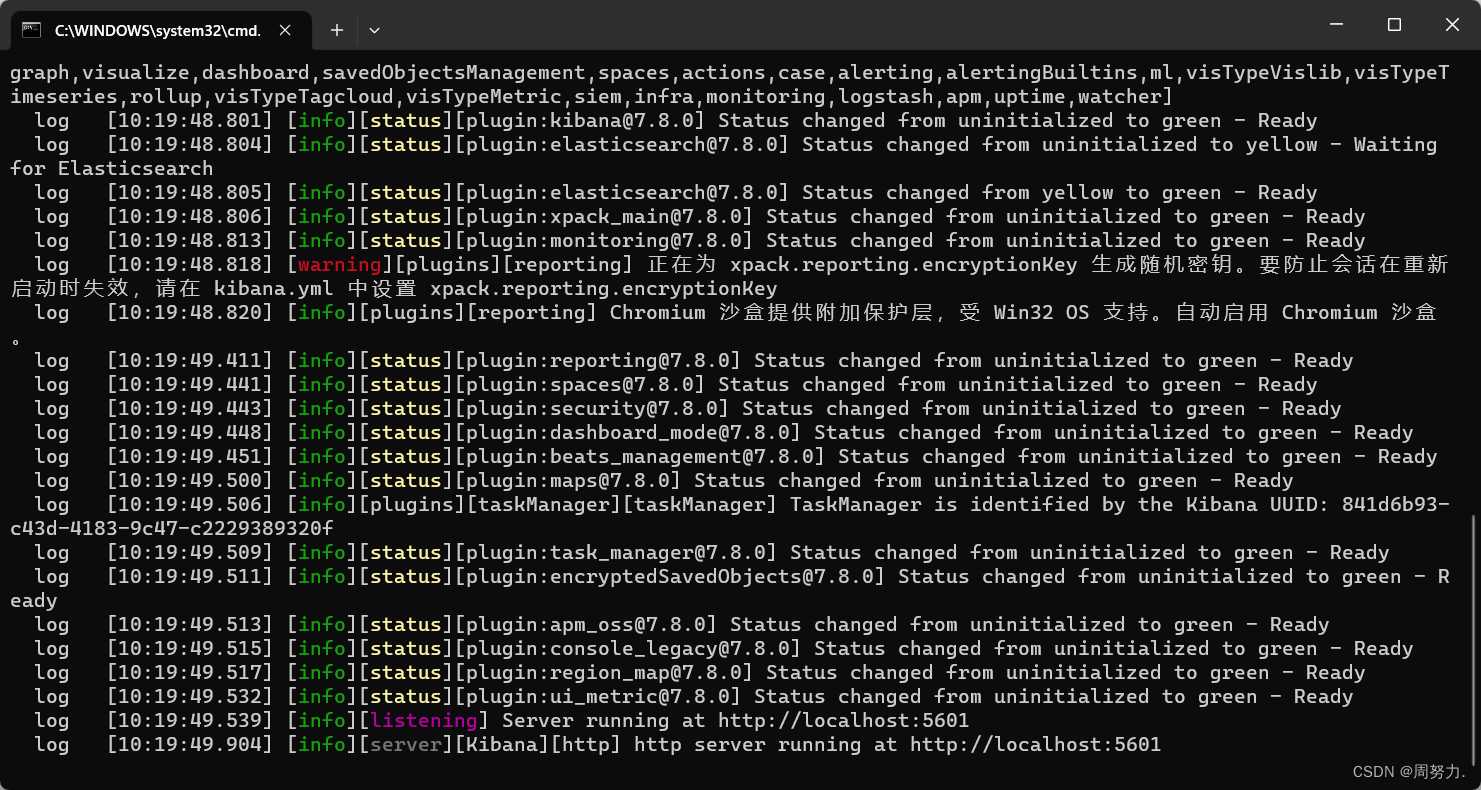
Task: Click 'for Elasticsearch' wrapped text
Action: point(111,169)
